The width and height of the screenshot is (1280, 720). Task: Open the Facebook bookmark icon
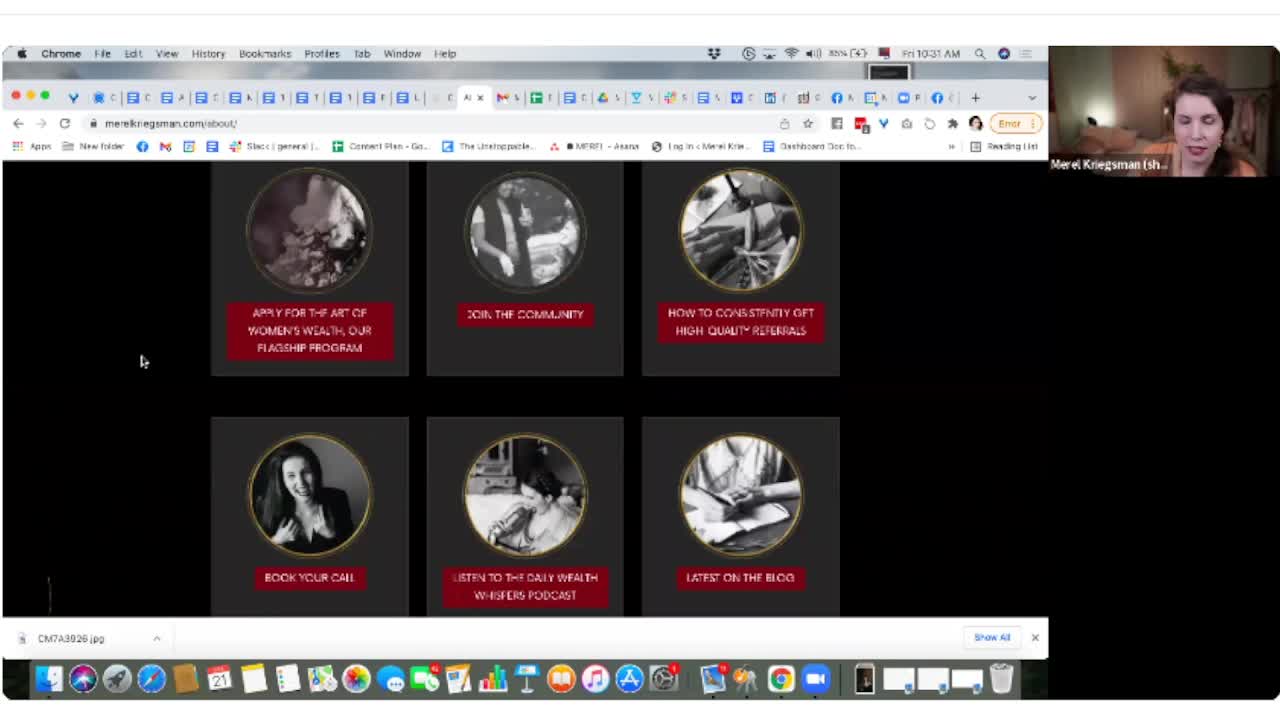[142, 146]
